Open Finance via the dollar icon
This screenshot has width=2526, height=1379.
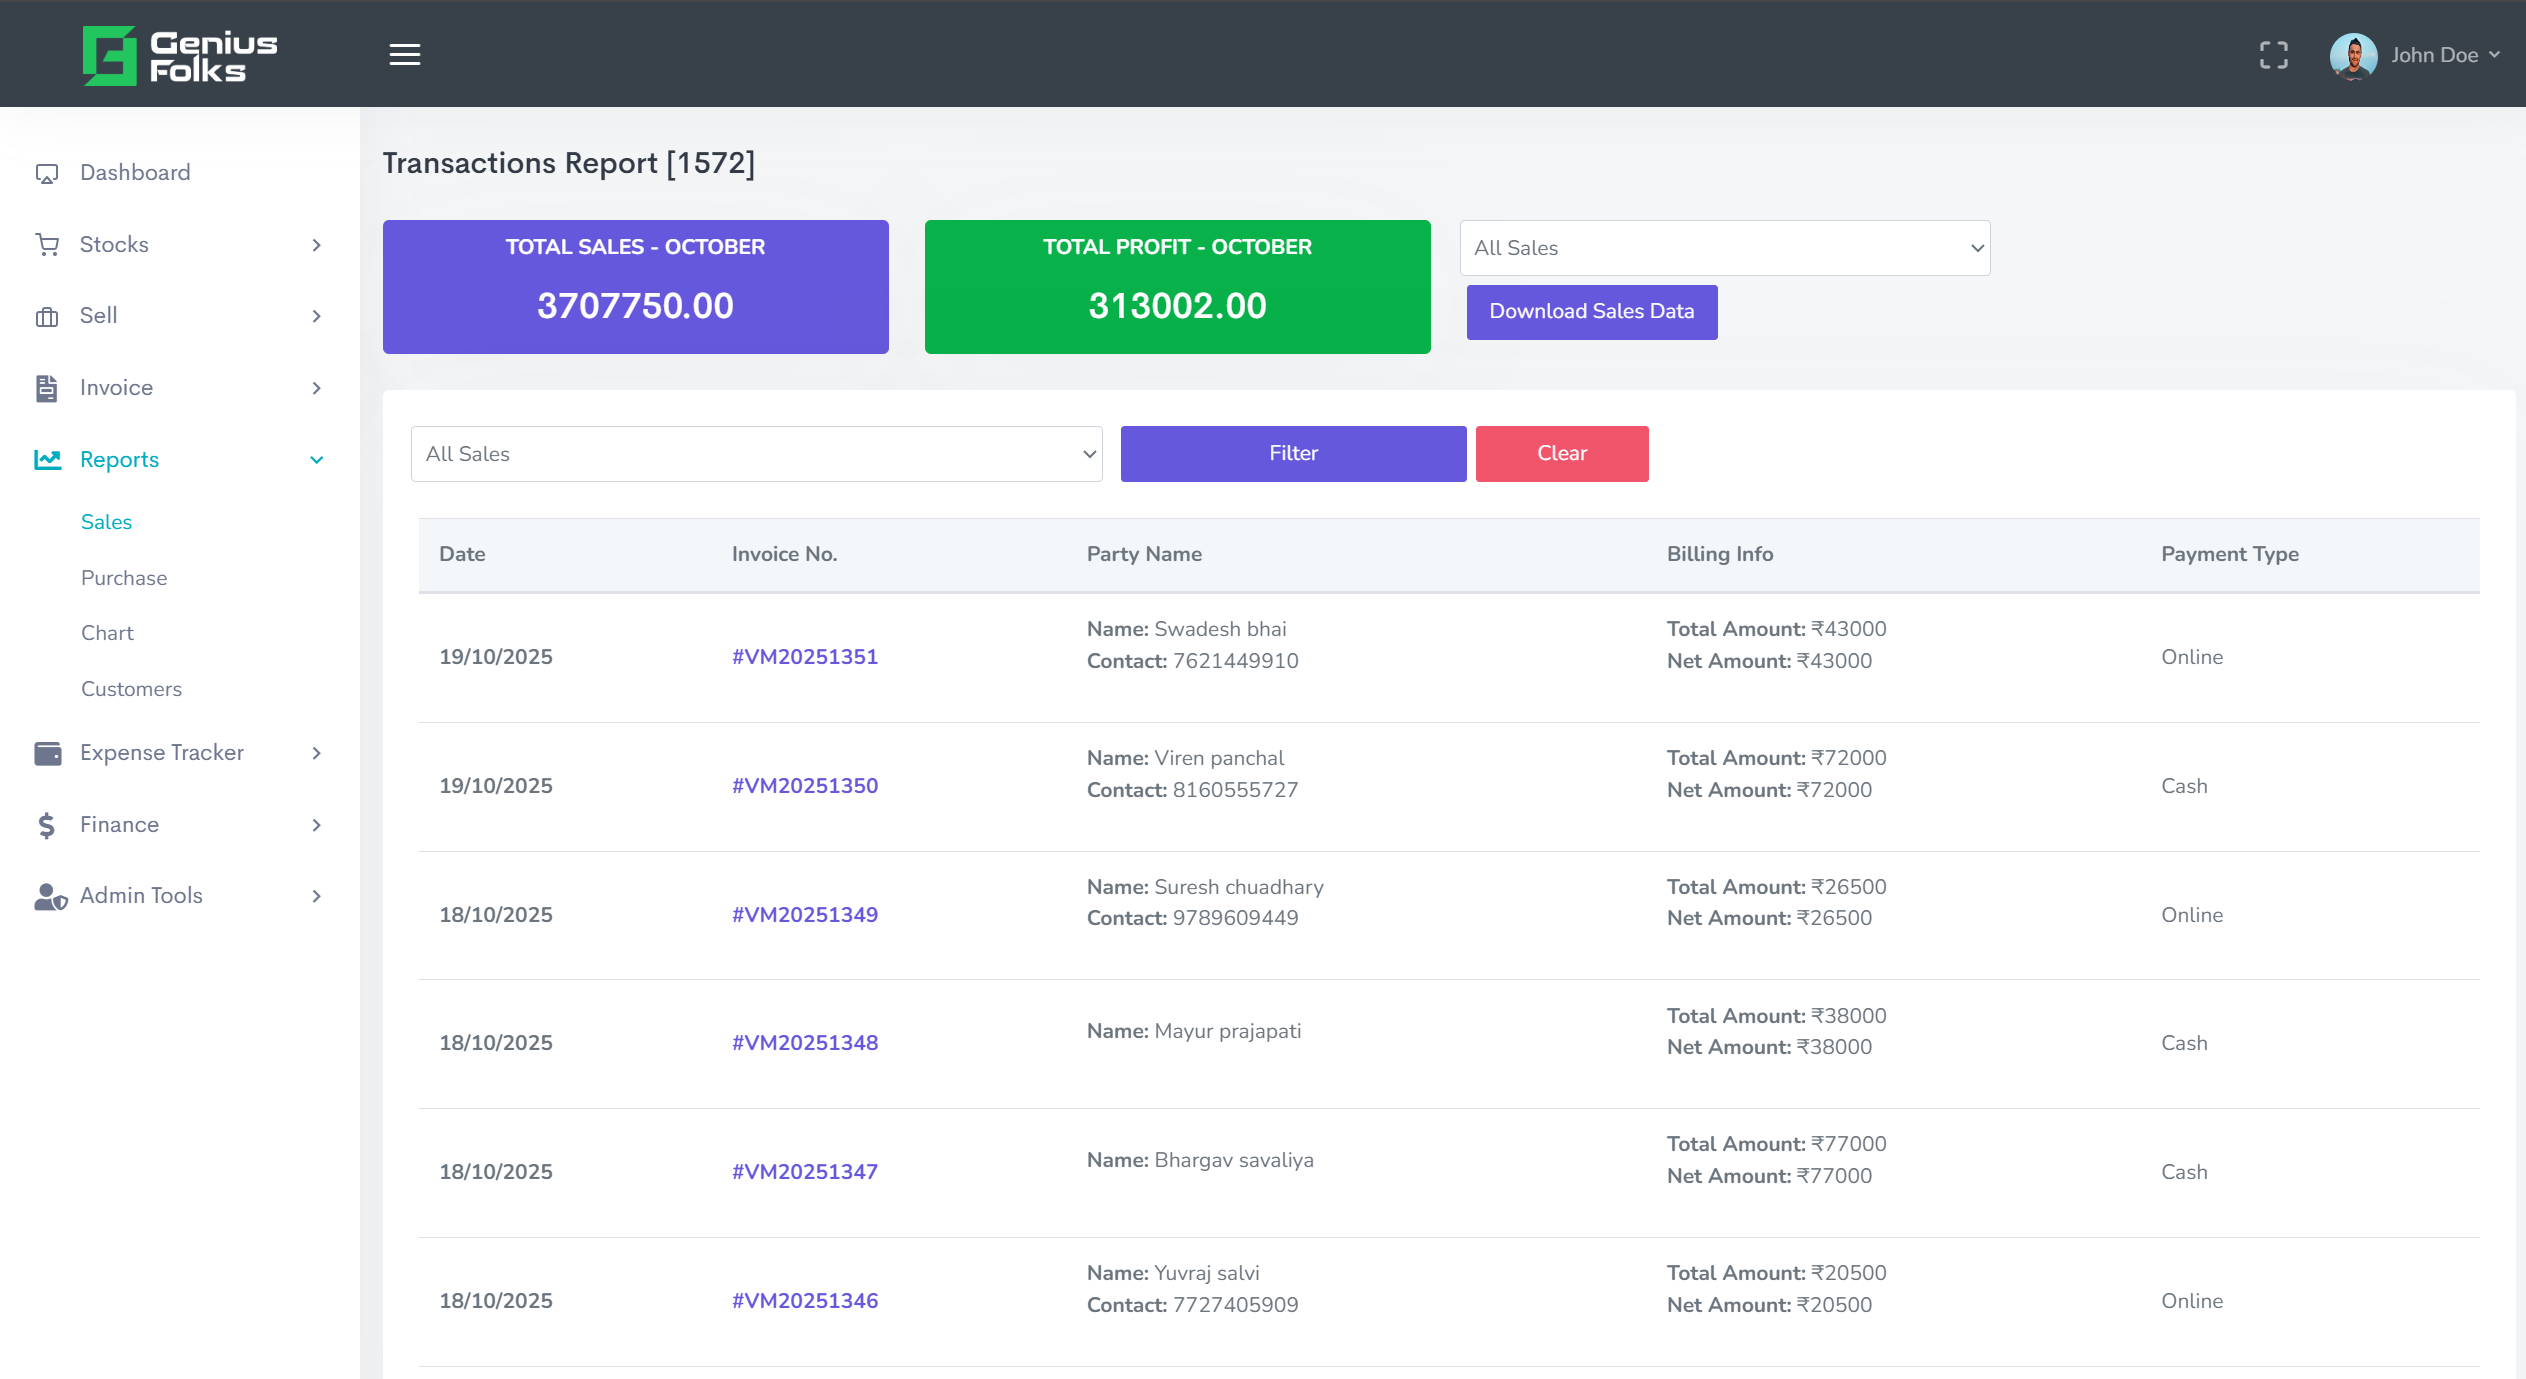pos(46,824)
